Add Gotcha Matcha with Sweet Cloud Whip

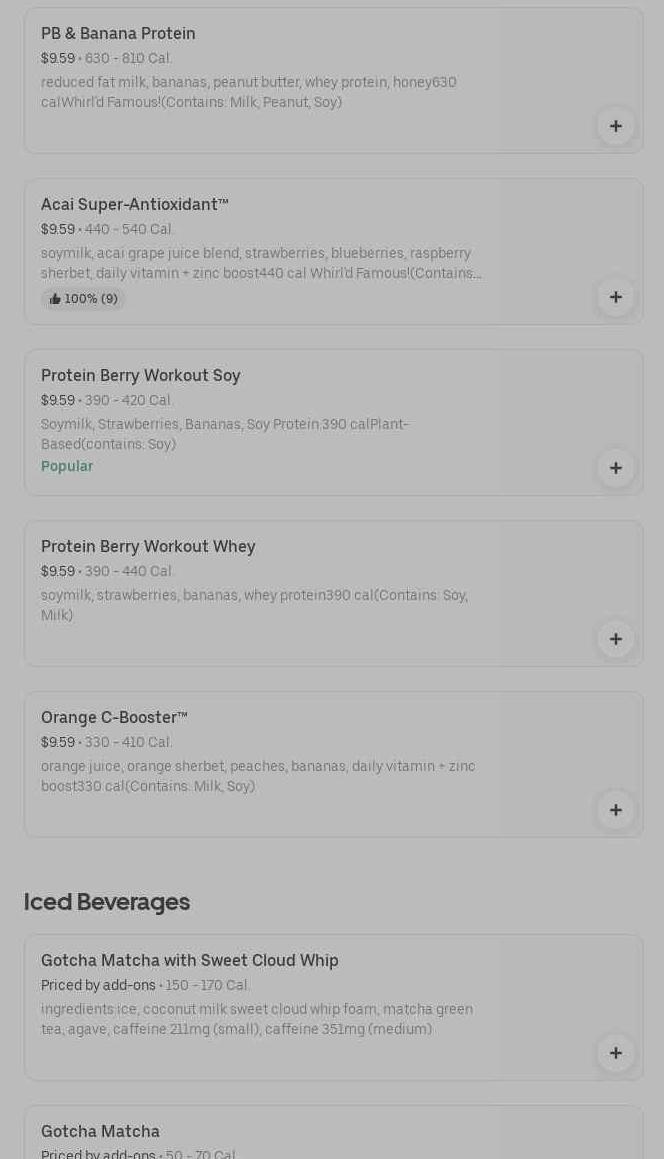(x=615, y=1053)
